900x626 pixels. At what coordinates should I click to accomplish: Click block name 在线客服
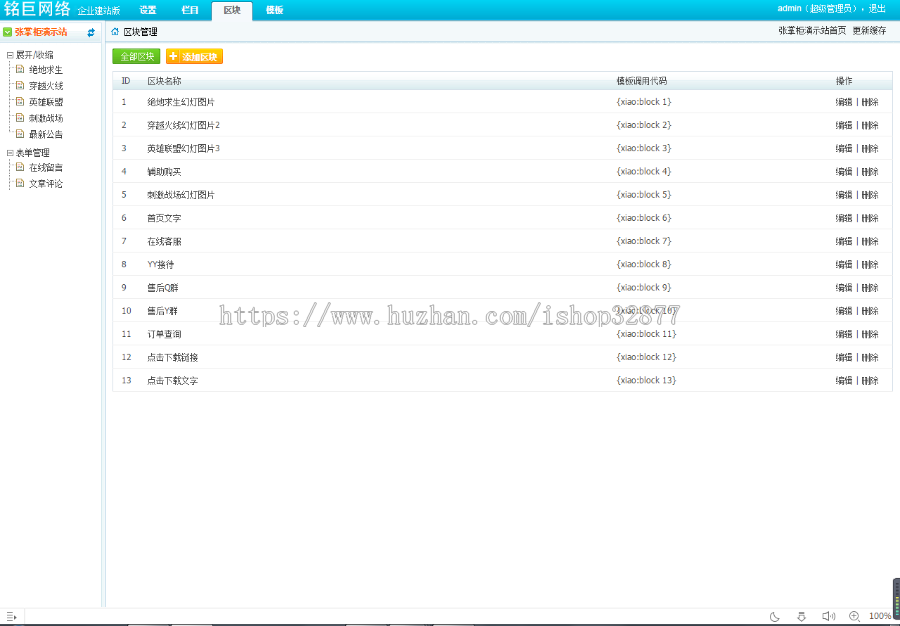[164, 242]
